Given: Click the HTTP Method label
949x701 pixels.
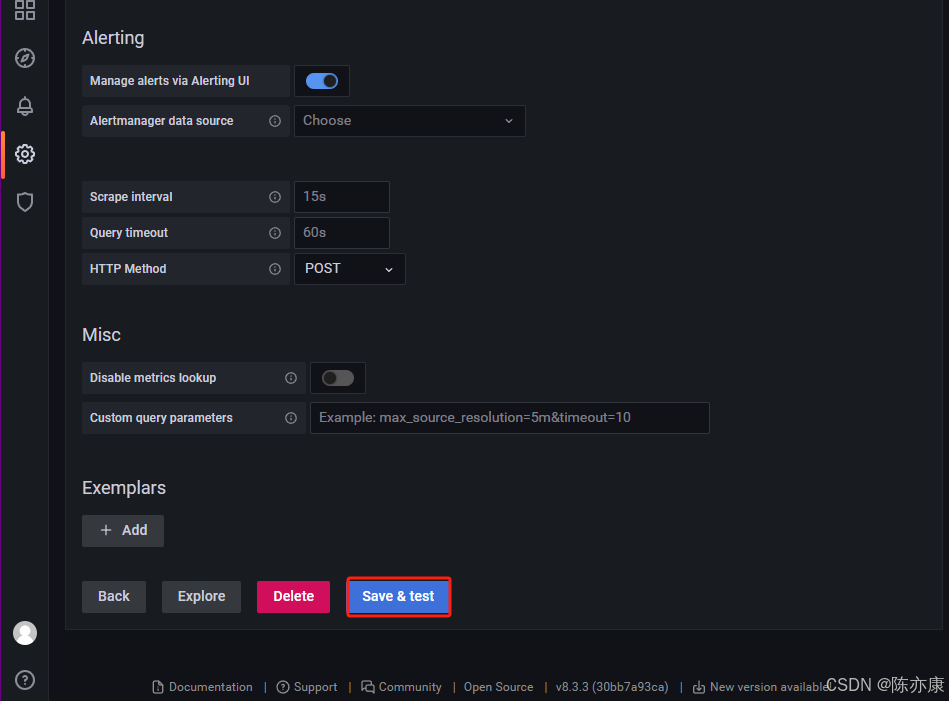Looking at the screenshot, I should [x=128, y=269].
